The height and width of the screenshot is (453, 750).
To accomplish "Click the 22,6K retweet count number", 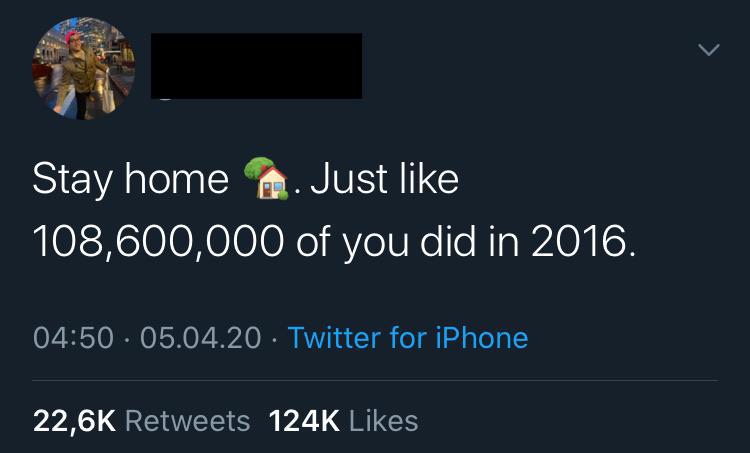I will click(x=74, y=422).
